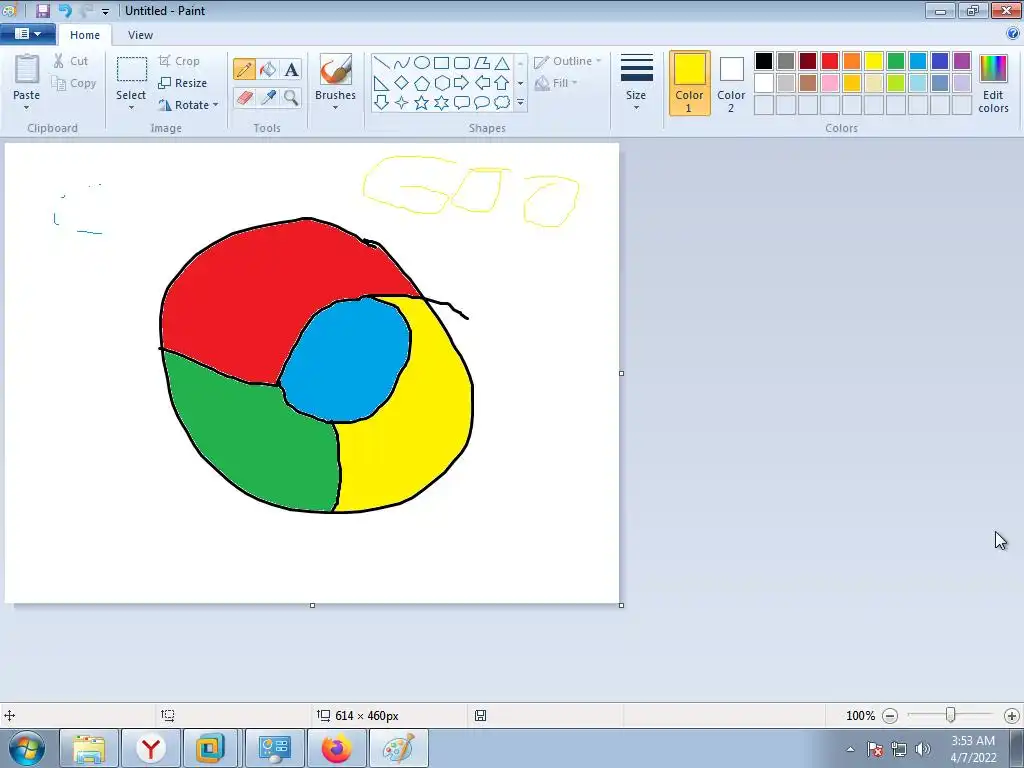Choose the Up arrow shape

pyautogui.click(x=502, y=83)
